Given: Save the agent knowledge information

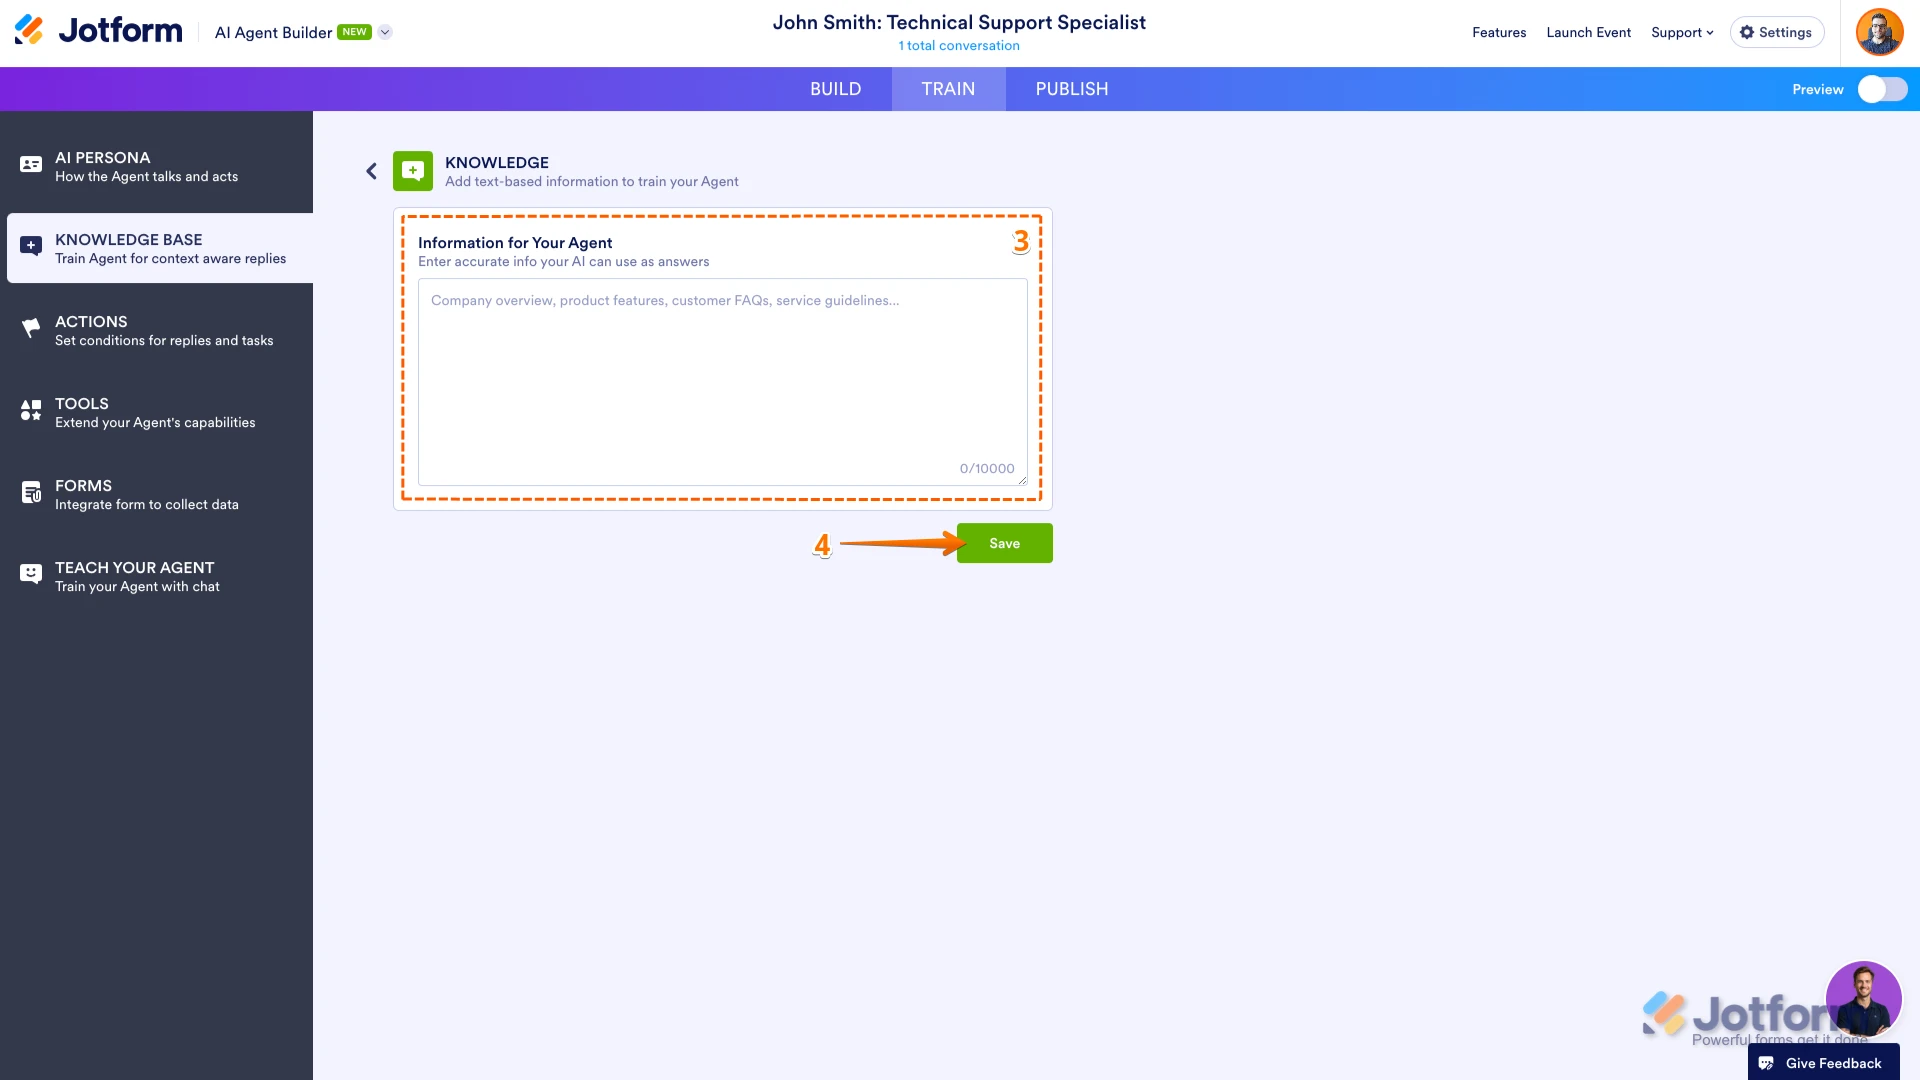Looking at the screenshot, I should point(1004,543).
